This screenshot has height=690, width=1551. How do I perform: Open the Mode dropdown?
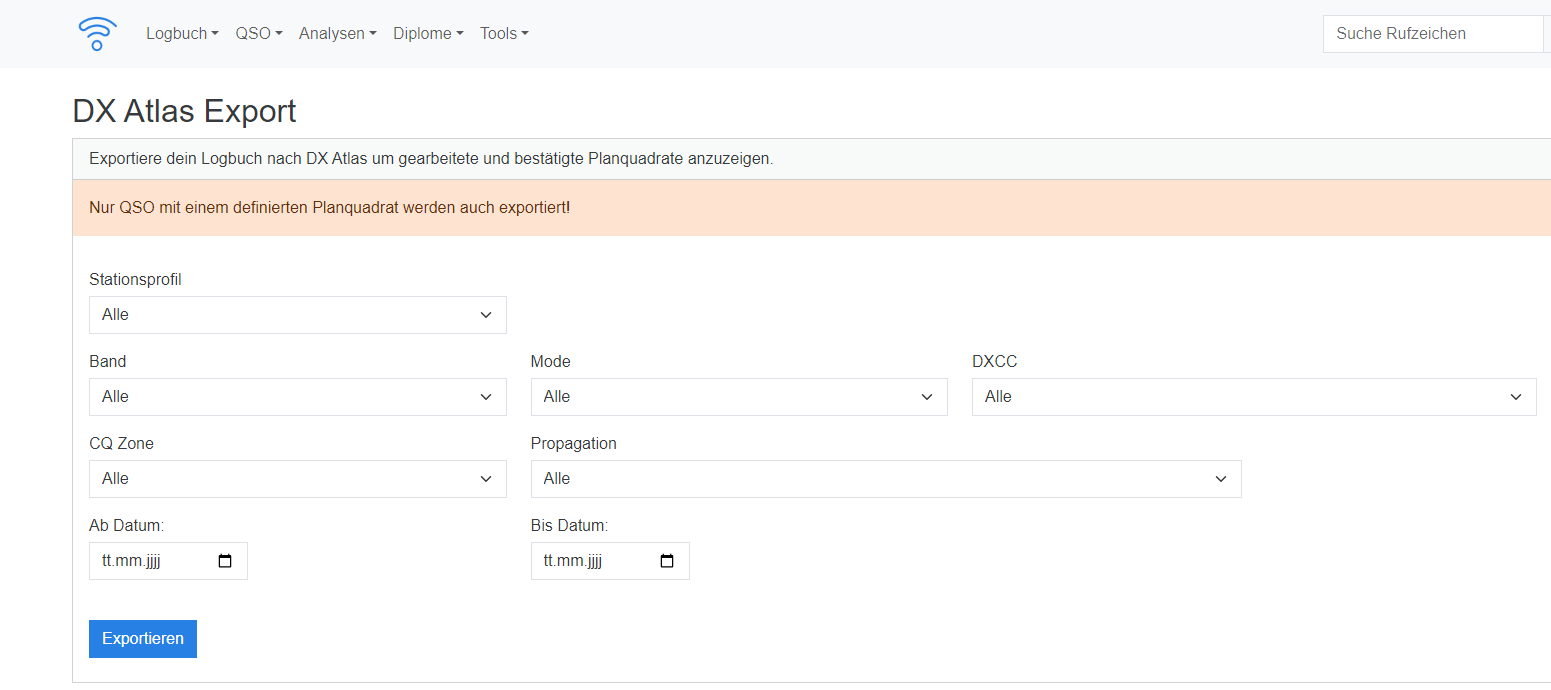point(738,397)
